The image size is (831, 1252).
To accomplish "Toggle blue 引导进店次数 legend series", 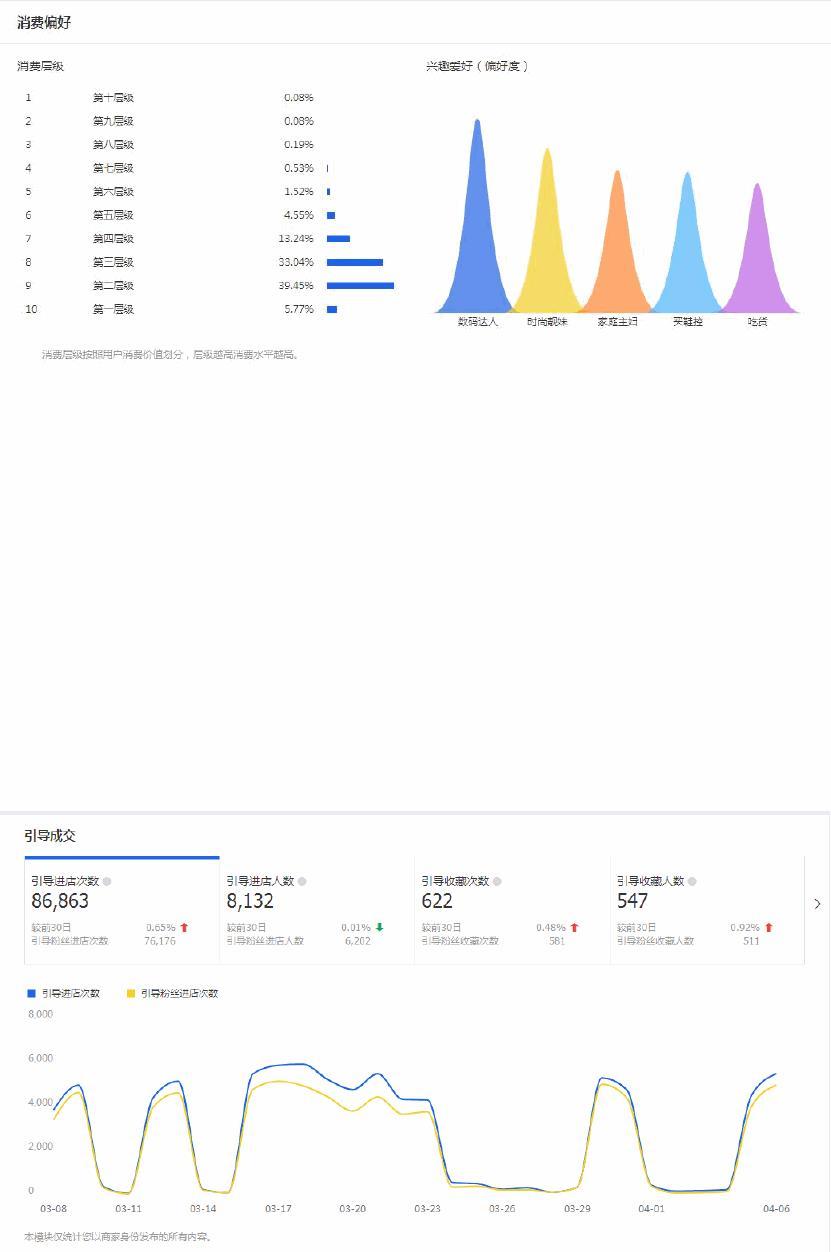I will pyautogui.click(x=64, y=993).
